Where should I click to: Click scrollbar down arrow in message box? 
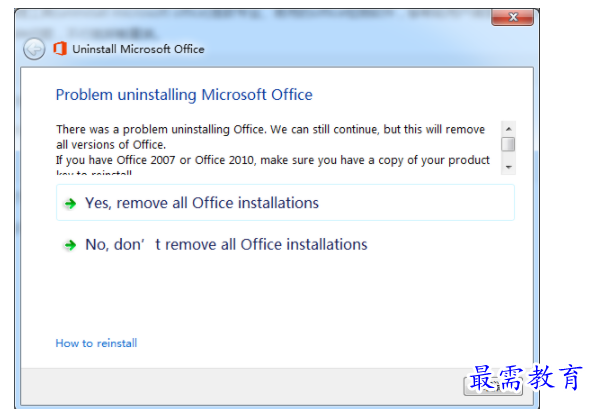tap(508, 167)
